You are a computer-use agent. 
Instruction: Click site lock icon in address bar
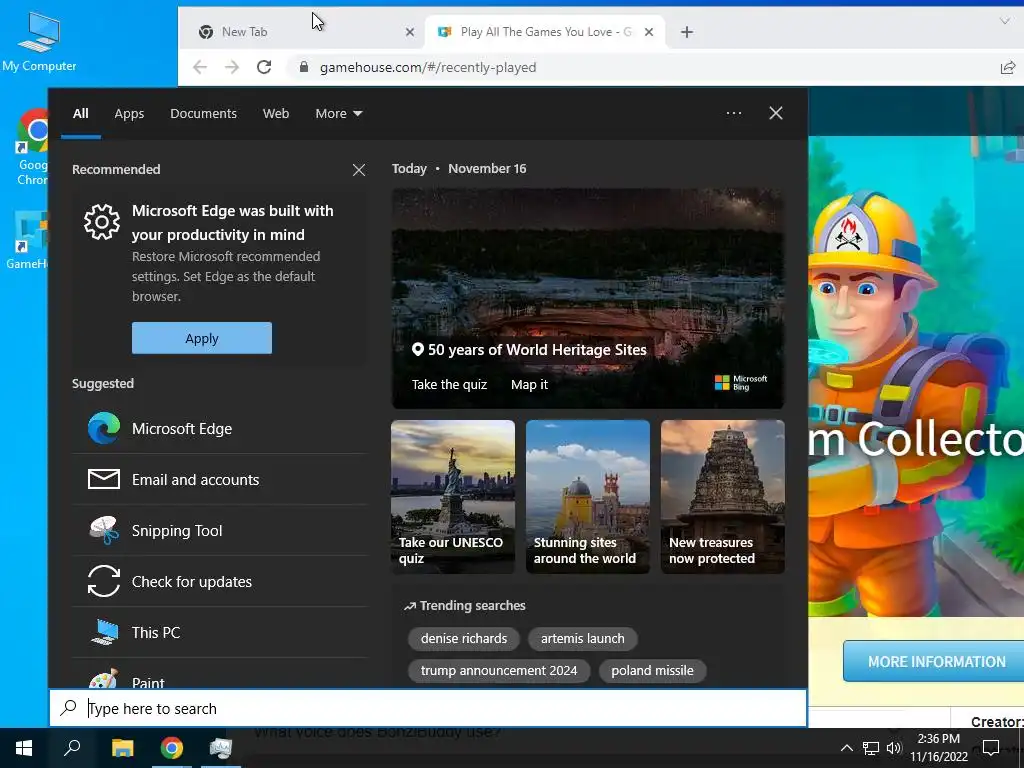(x=304, y=67)
